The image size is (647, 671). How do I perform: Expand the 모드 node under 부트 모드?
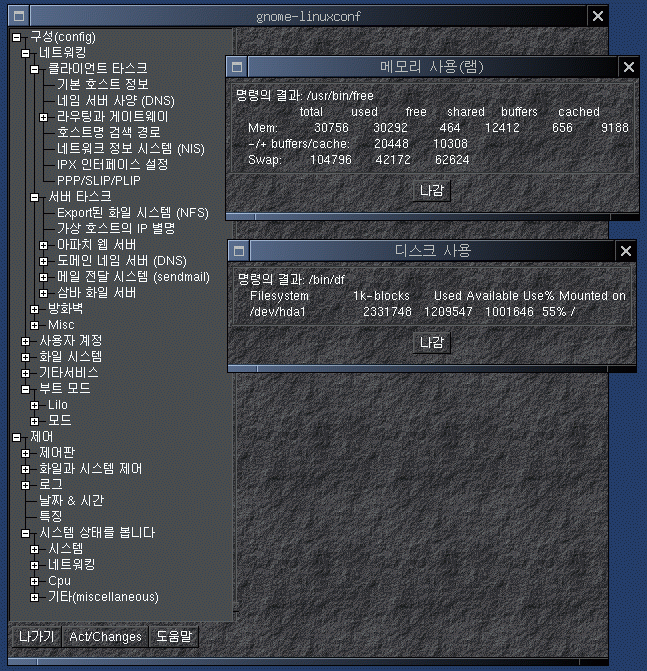click(x=35, y=421)
